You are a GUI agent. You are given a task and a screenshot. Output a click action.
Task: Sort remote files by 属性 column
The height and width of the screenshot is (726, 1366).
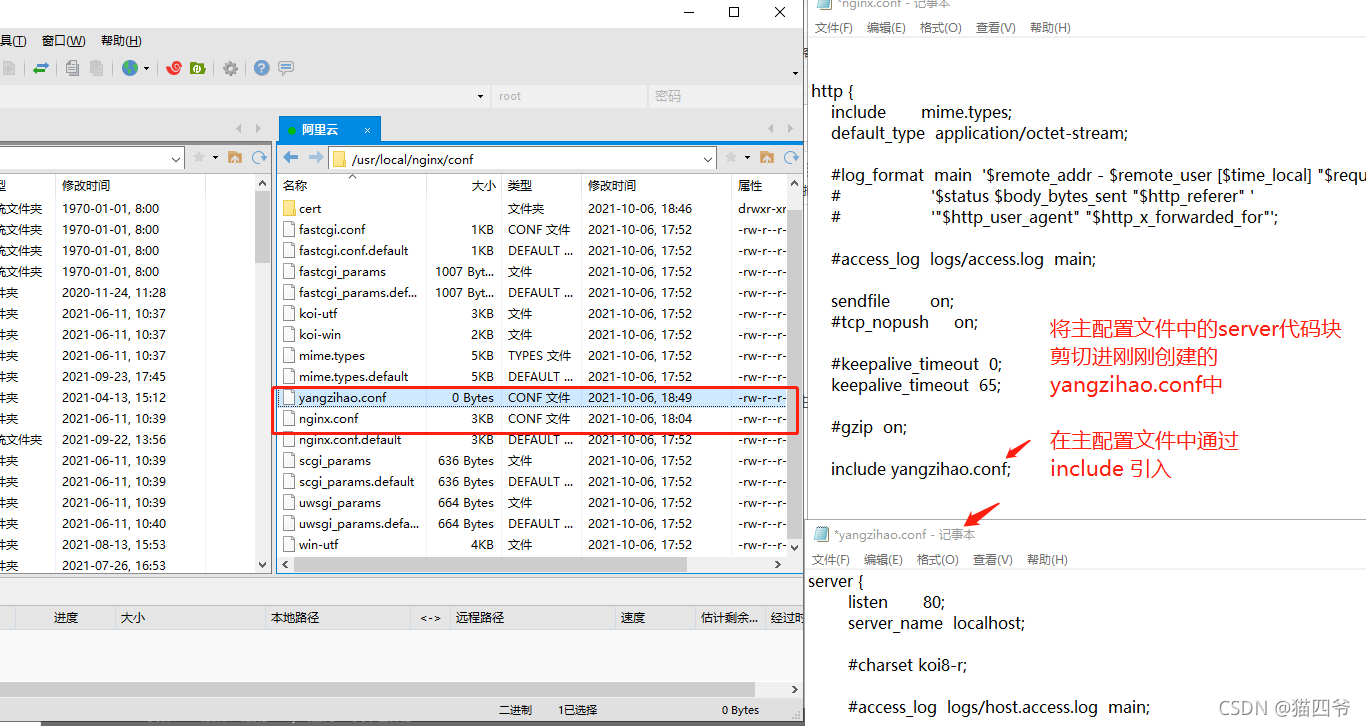click(760, 186)
